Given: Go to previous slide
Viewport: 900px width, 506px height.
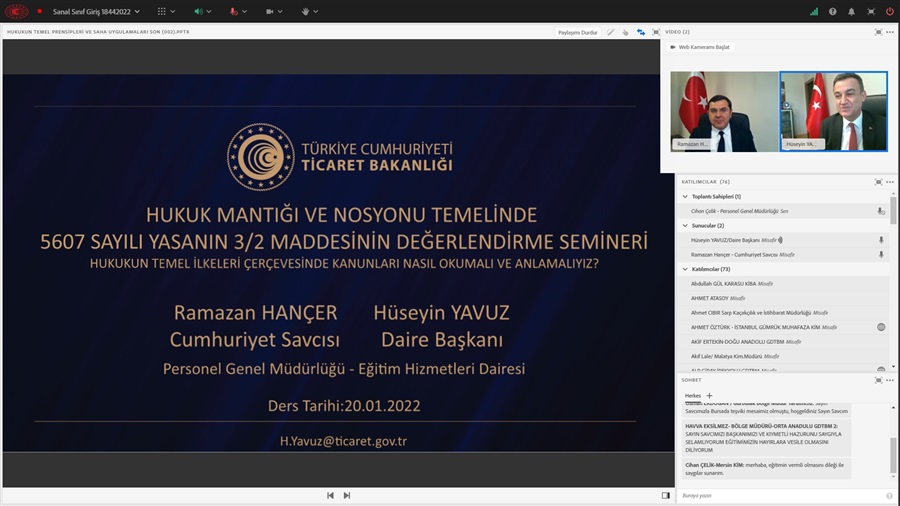Looking at the screenshot, I should pyautogui.click(x=330, y=496).
